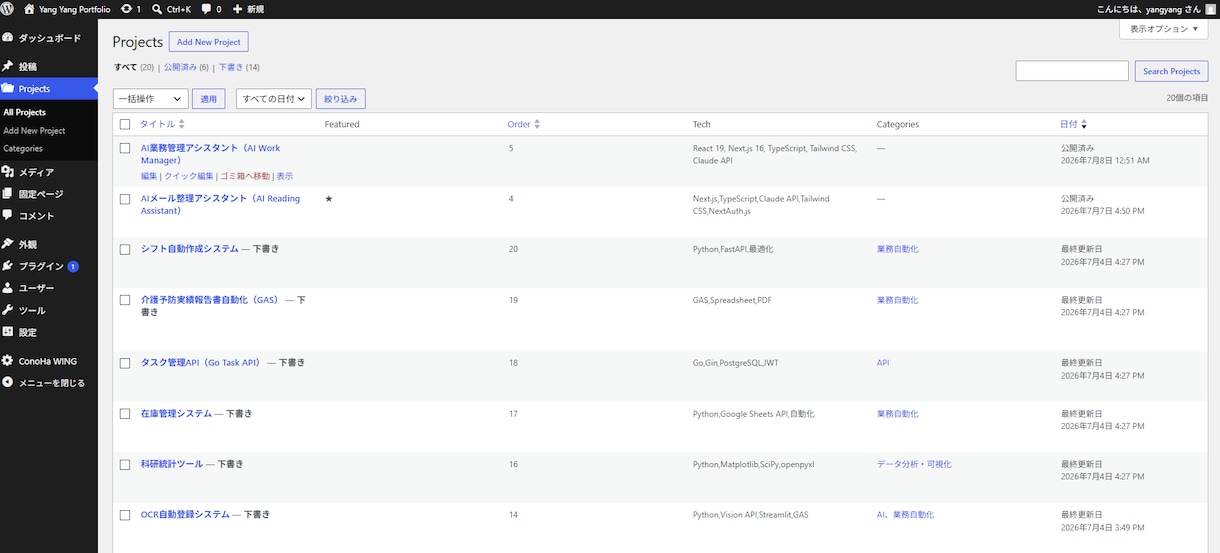Viewport: 1220px width, 553px height.
Task: Click the plus 新規 item in admin bar
Action: [x=248, y=9]
